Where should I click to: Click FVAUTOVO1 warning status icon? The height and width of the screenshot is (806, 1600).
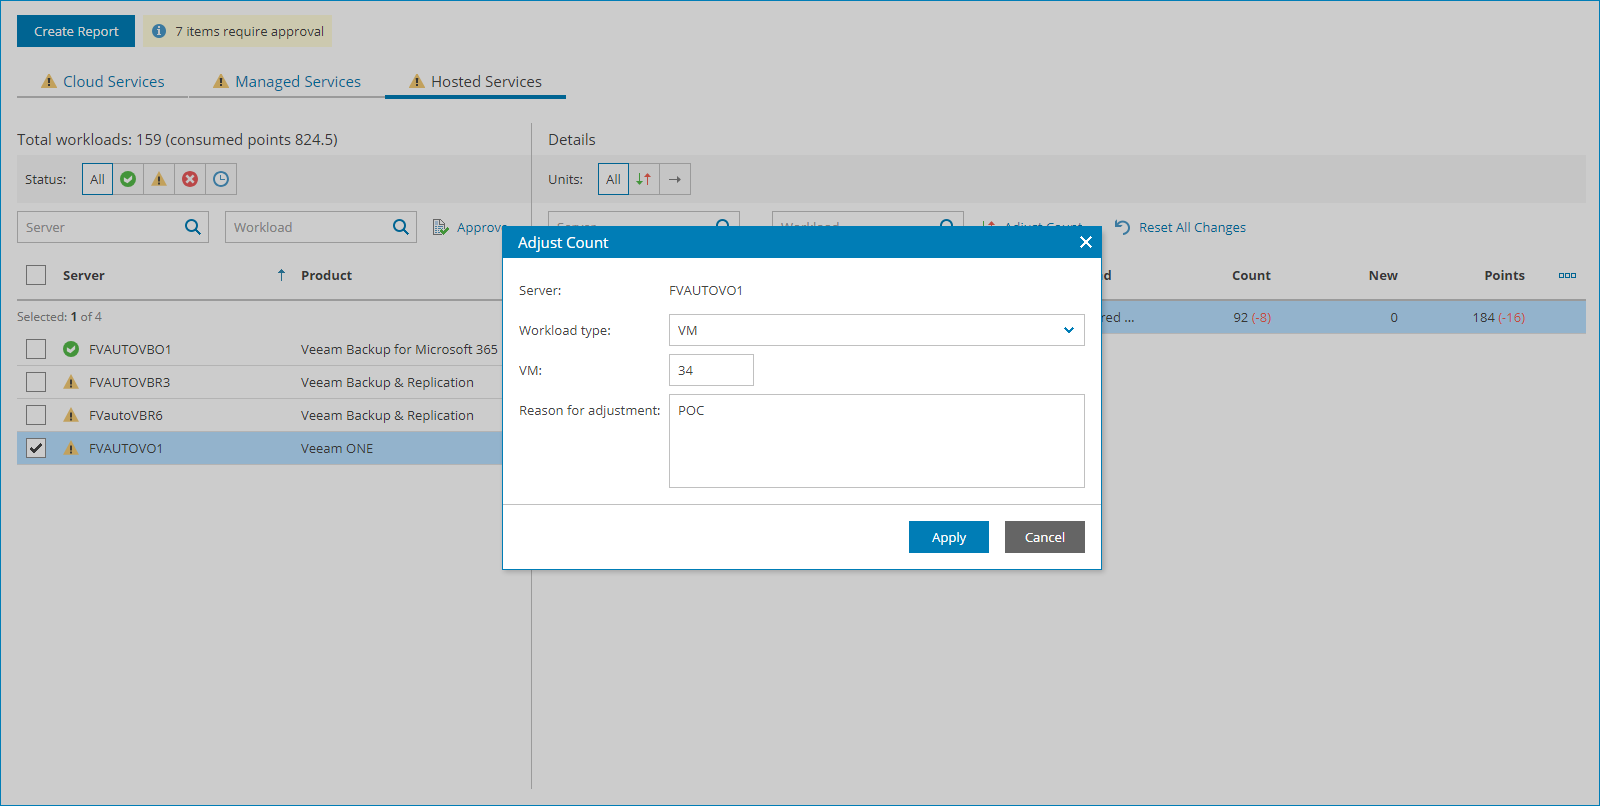71,448
